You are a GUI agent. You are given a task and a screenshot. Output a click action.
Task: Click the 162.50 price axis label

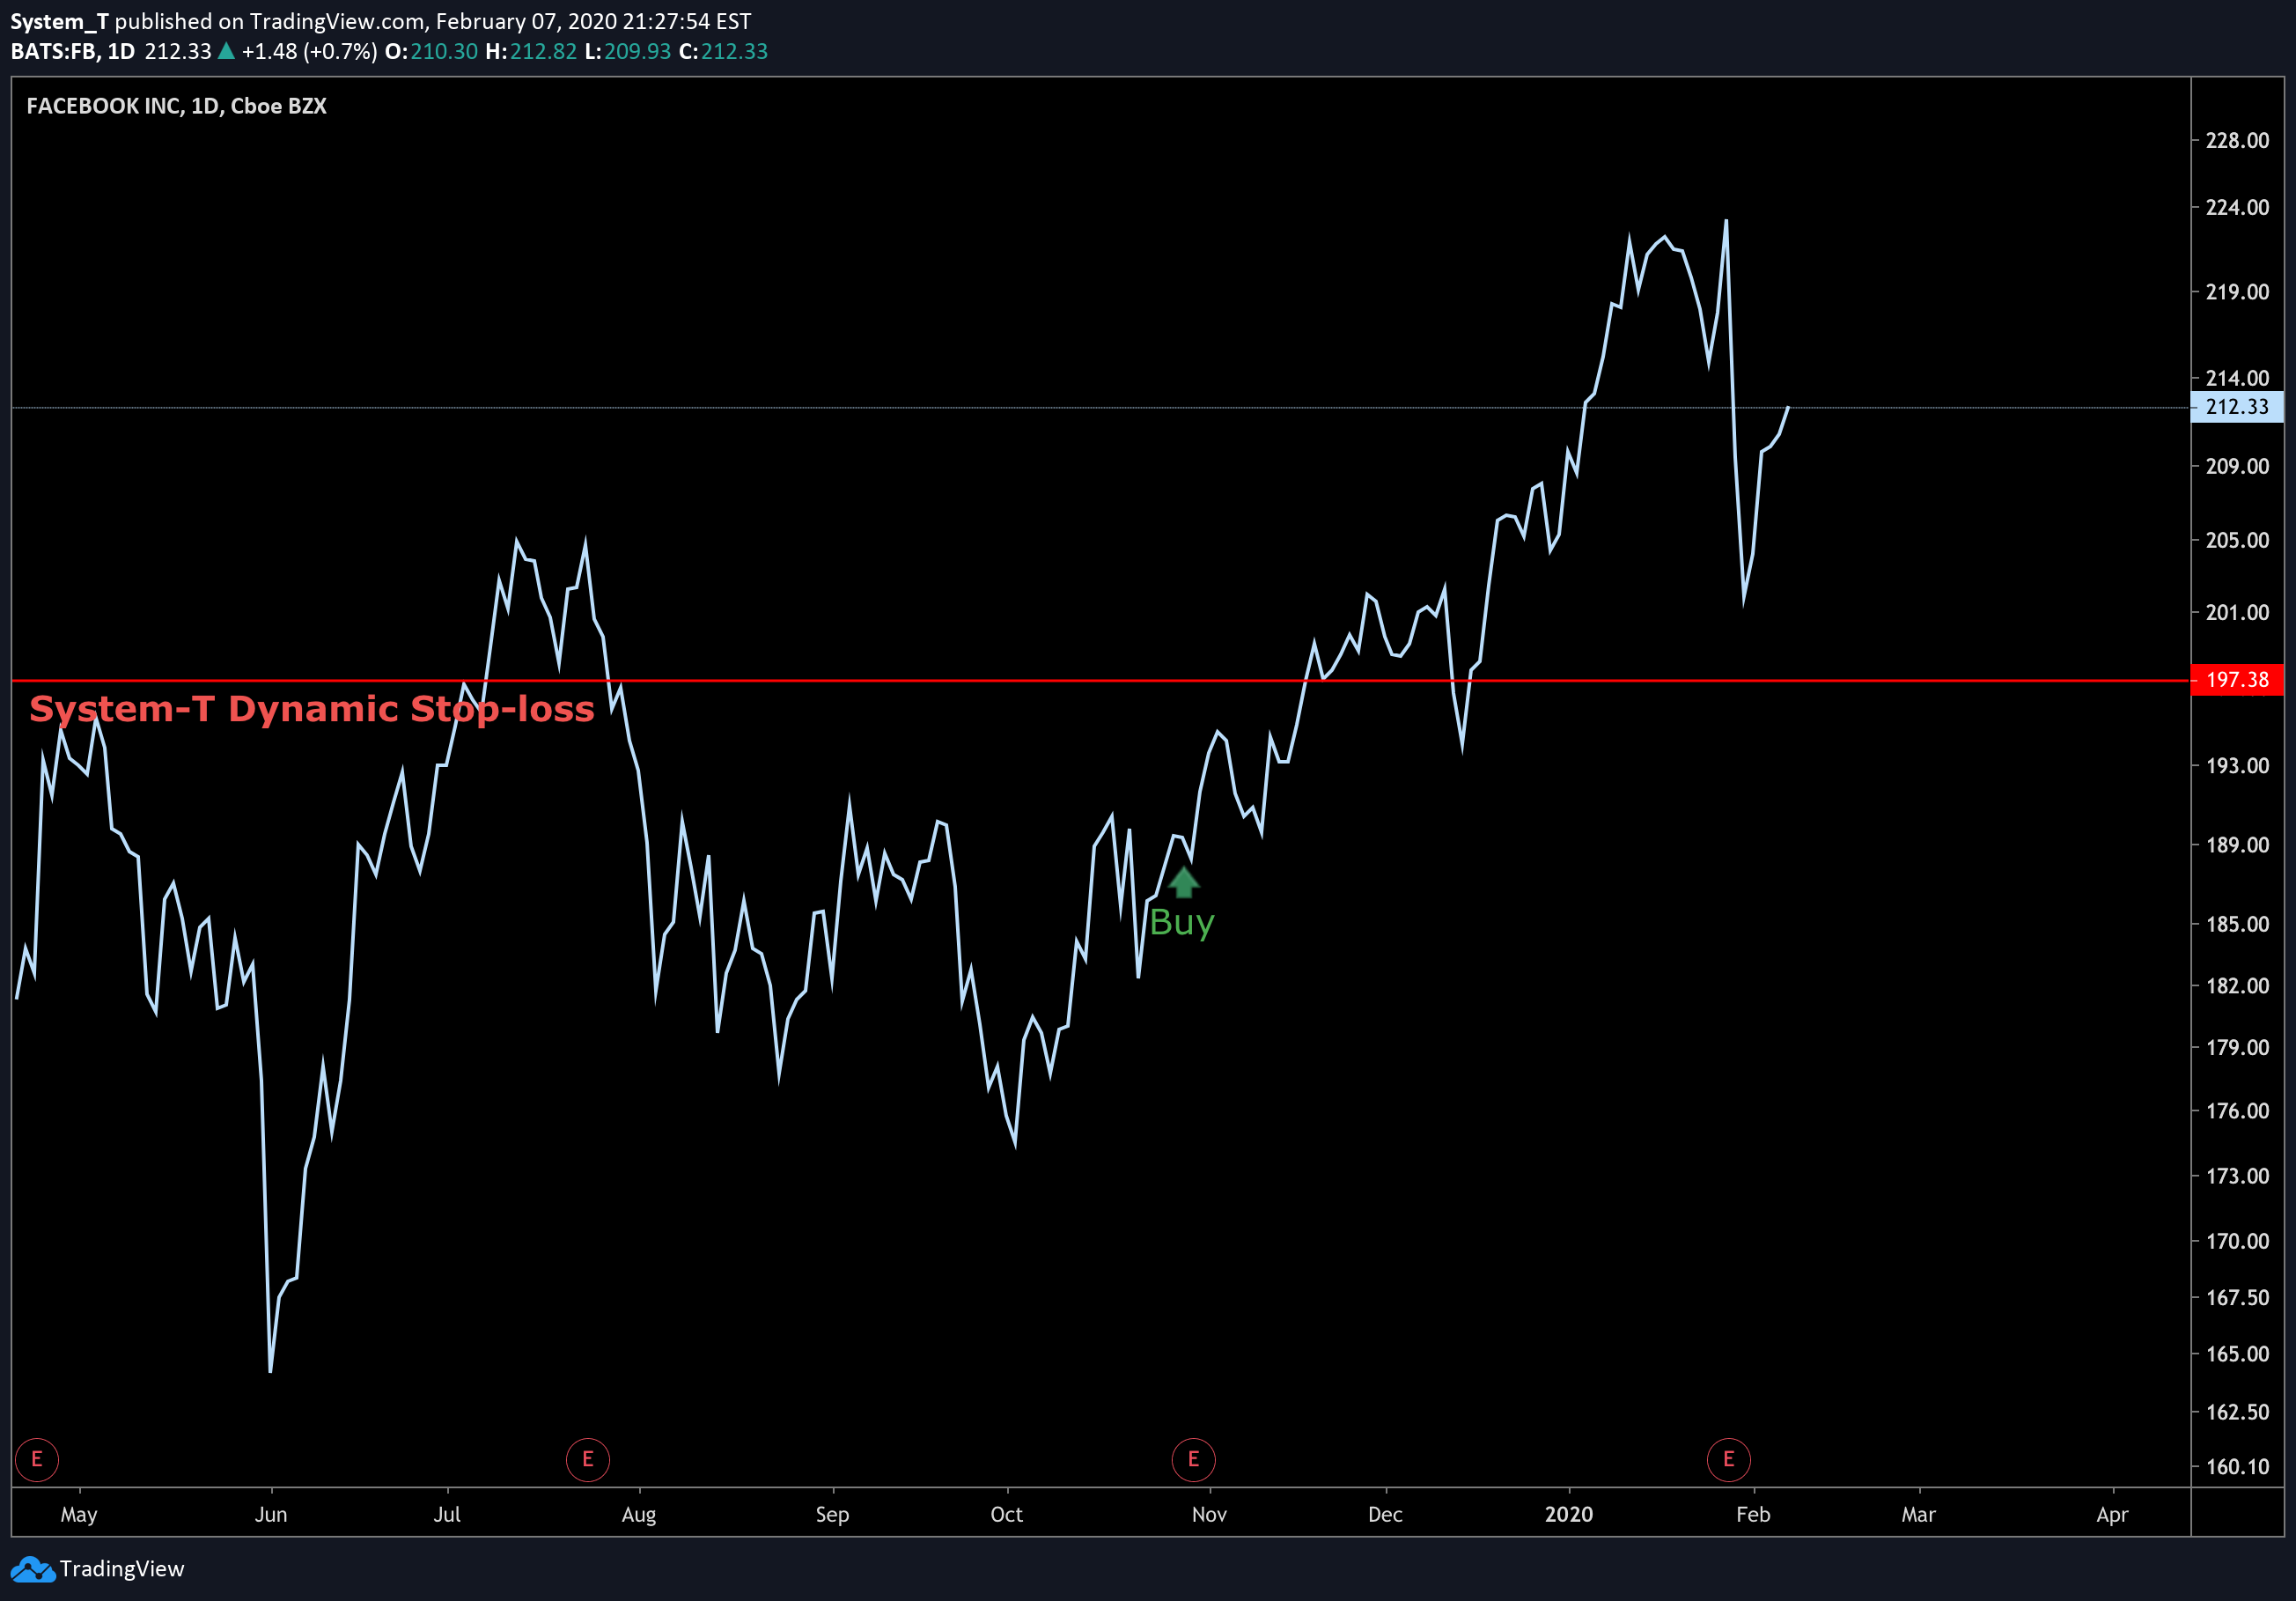click(x=2238, y=1412)
